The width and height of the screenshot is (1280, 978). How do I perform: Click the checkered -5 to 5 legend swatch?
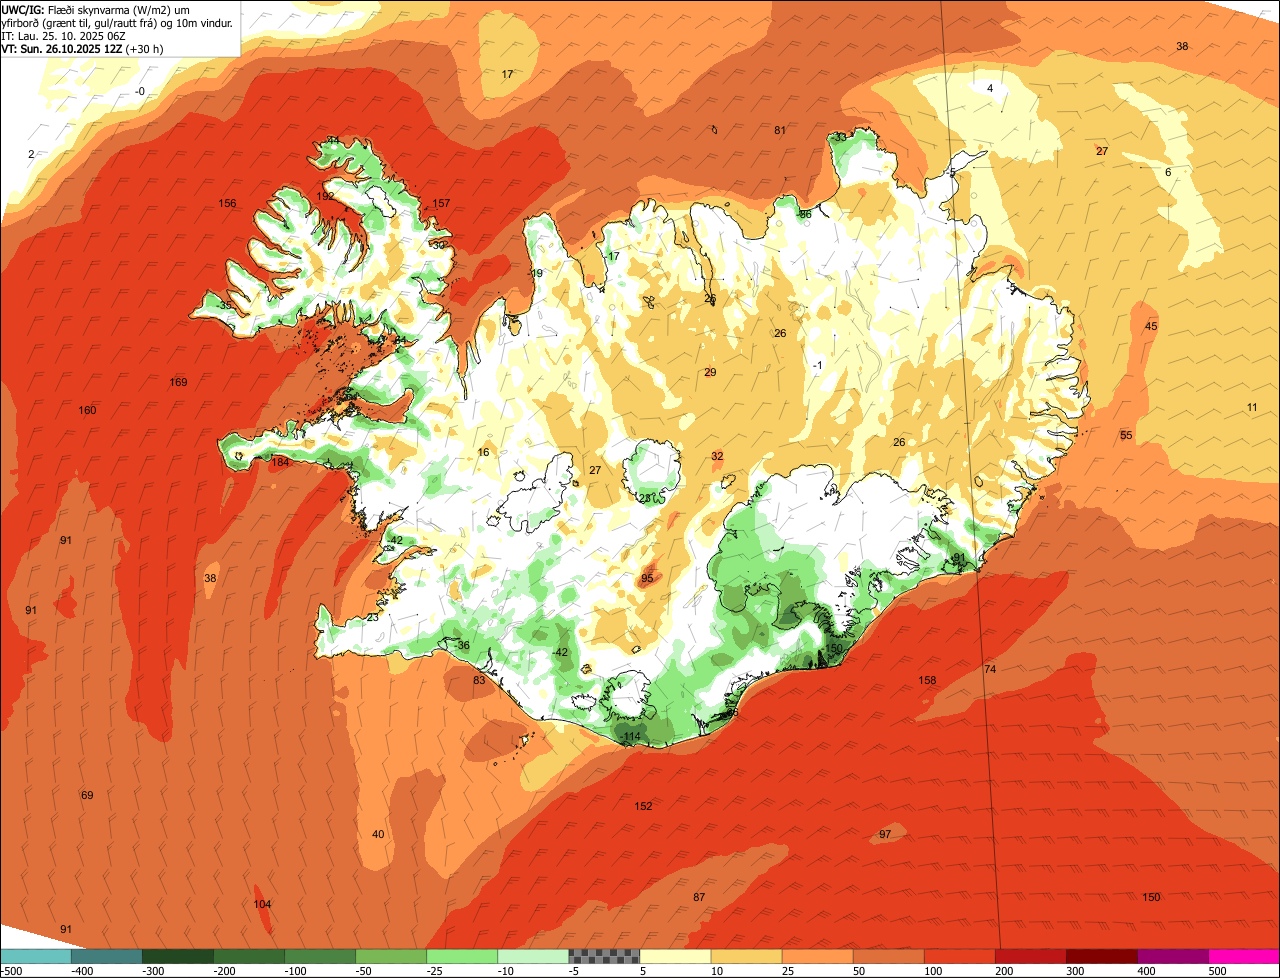pos(604,956)
